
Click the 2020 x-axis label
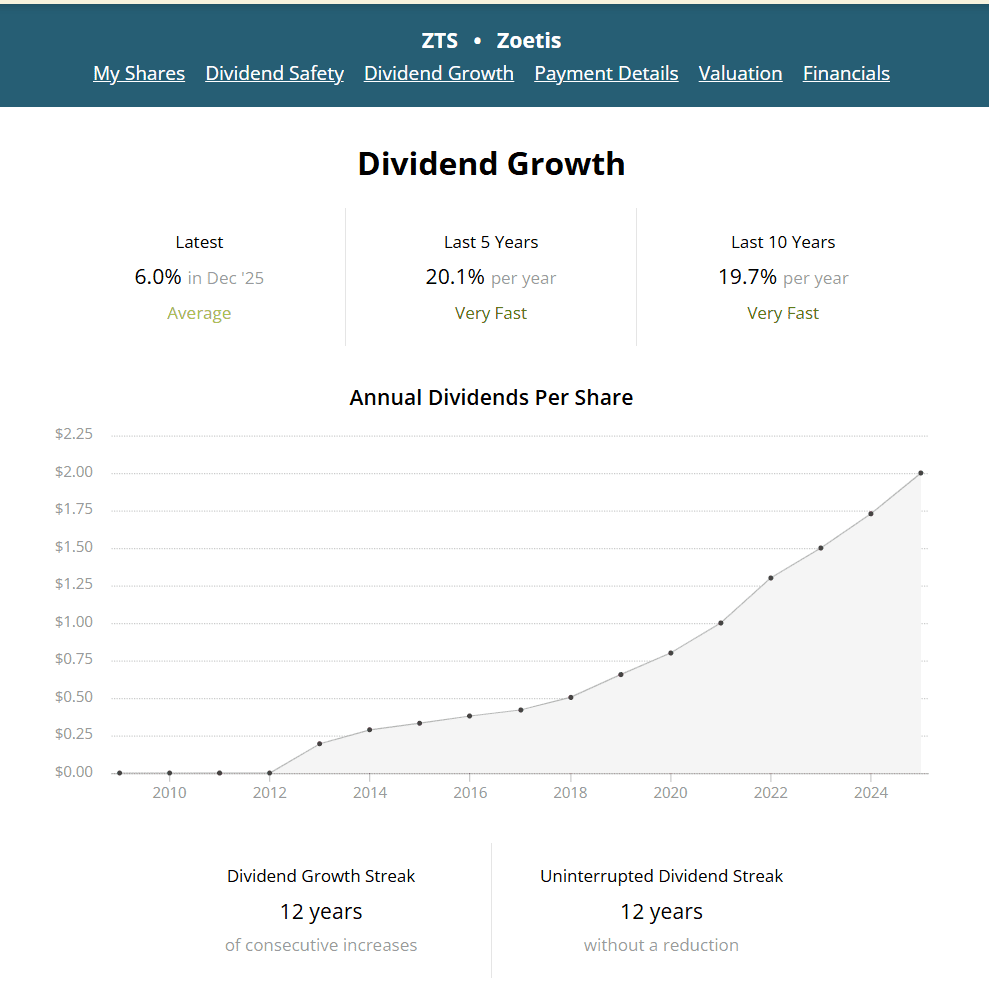coord(670,793)
